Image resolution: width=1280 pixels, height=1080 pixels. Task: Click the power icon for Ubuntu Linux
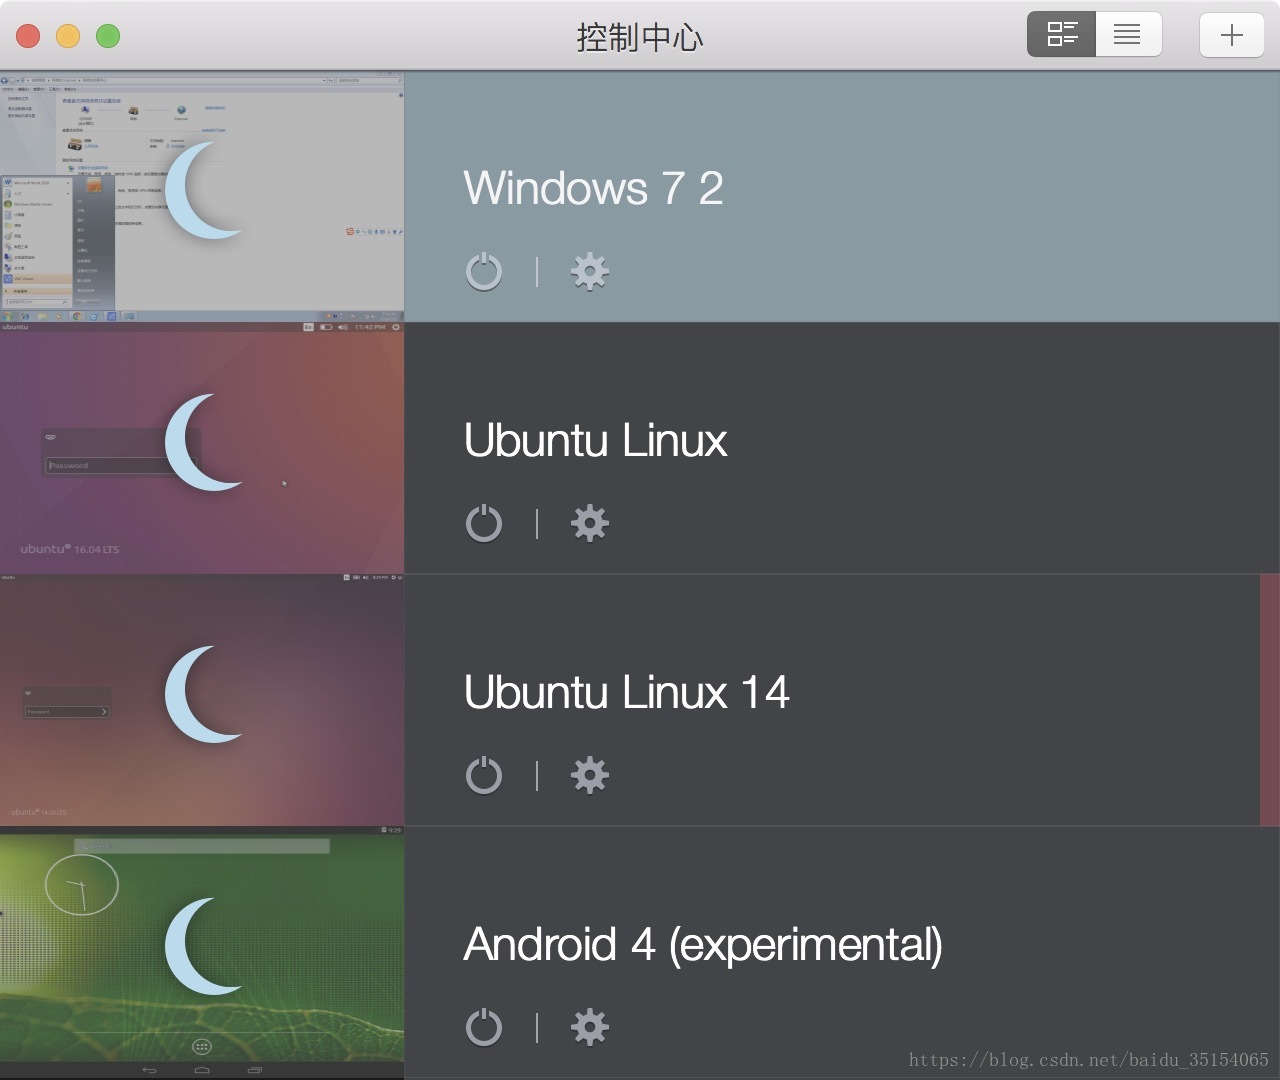coord(484,523)
